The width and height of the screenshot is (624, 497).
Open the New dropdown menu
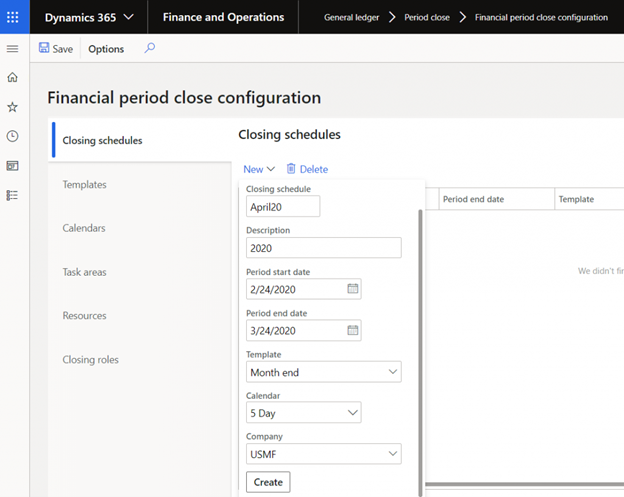coord(259,169)
